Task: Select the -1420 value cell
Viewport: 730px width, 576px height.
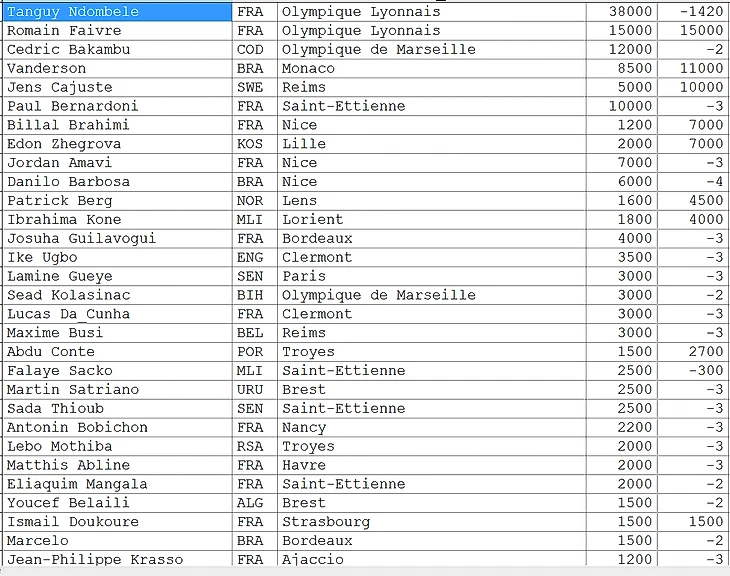Action: (x=692, y=12)
